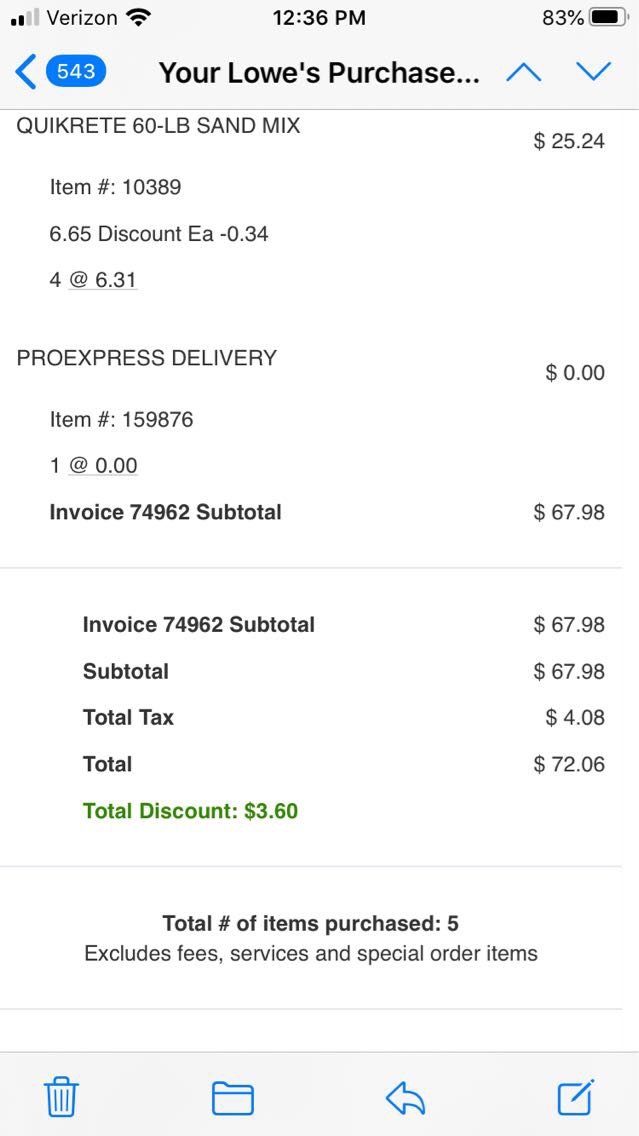The width and height of the screenshot is (639, 1136).
Task: Tap the battery indicator icon
Action: click(x=608, y=17)
